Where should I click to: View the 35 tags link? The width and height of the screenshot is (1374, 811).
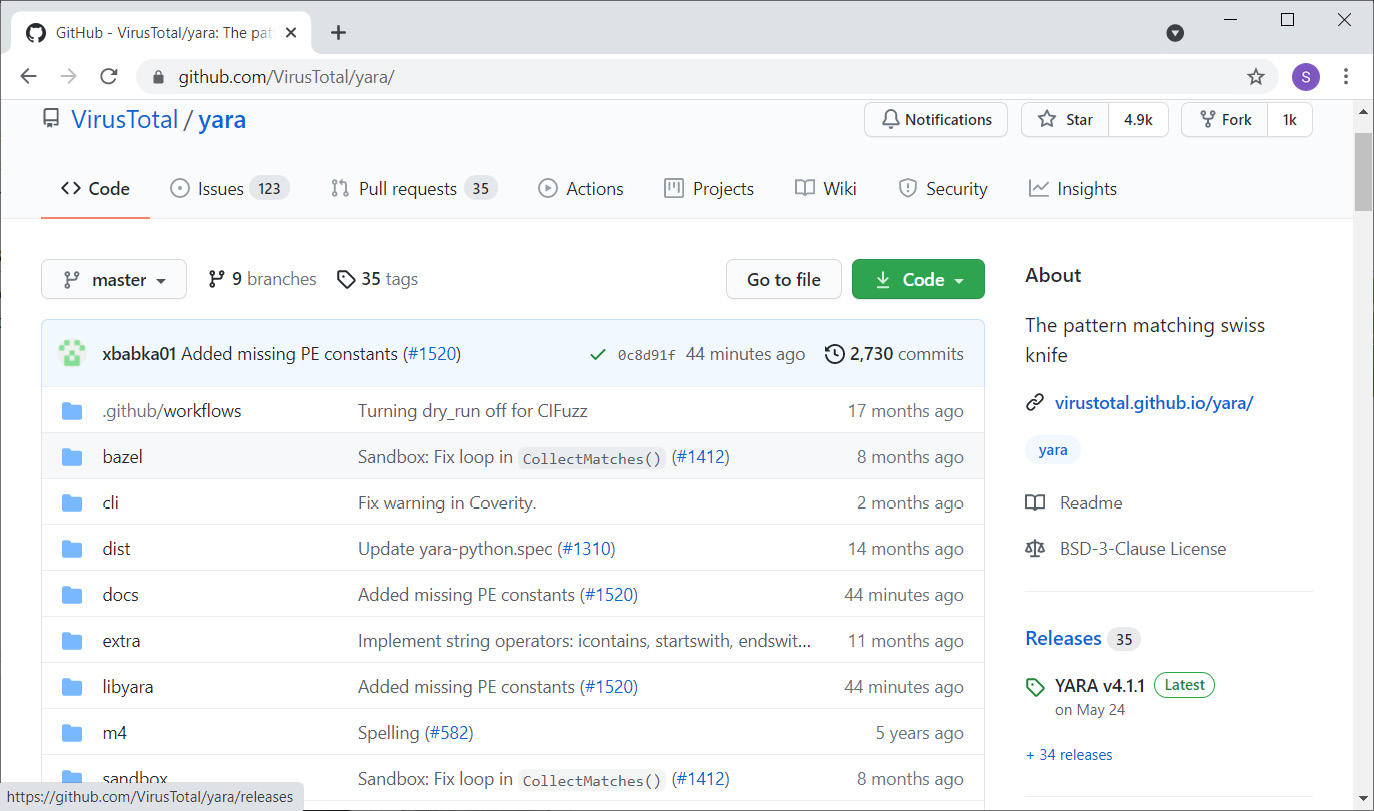point(377,279)
